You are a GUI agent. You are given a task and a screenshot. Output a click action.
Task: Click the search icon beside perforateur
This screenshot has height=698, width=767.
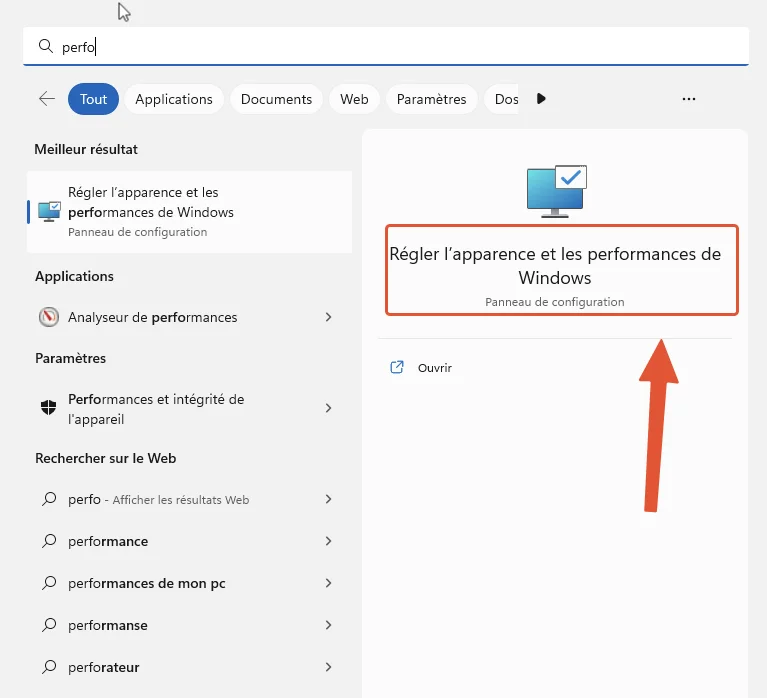point(49,667)
